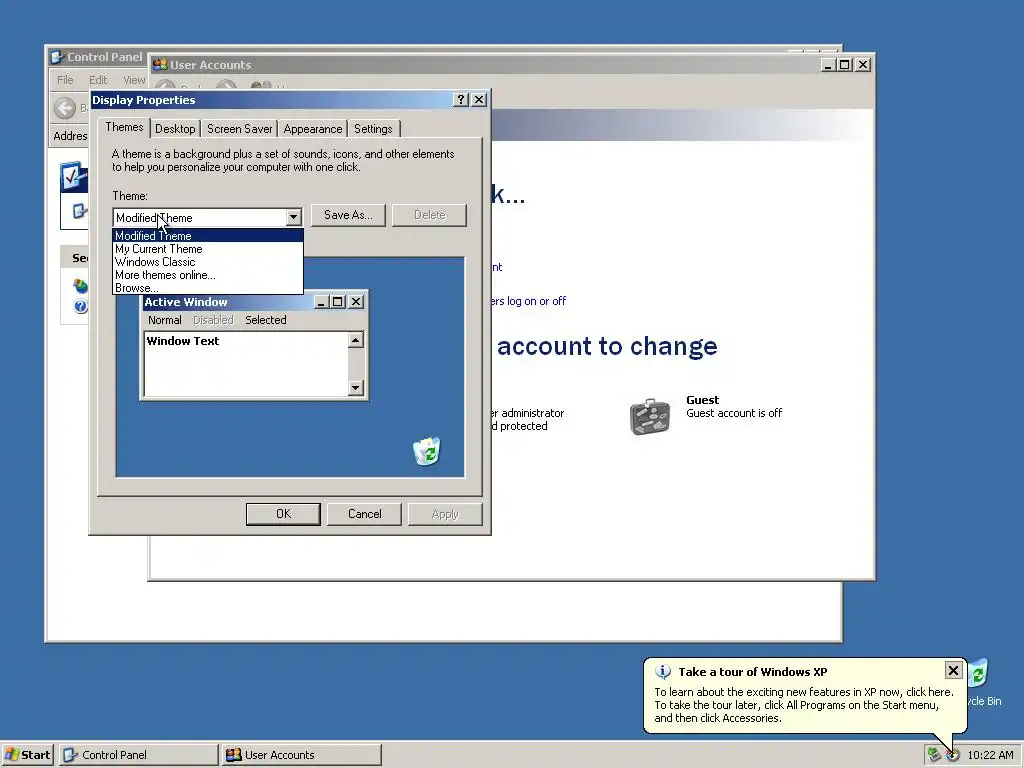Click the network tray icon
Screen dimensions: 1024x768
934,755
